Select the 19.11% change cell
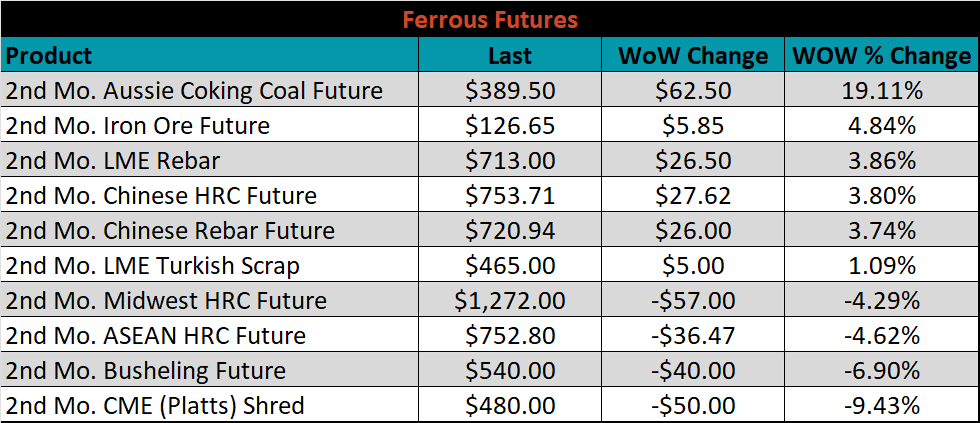The height and width of the screenshot is (423, 980). (882, 90)
